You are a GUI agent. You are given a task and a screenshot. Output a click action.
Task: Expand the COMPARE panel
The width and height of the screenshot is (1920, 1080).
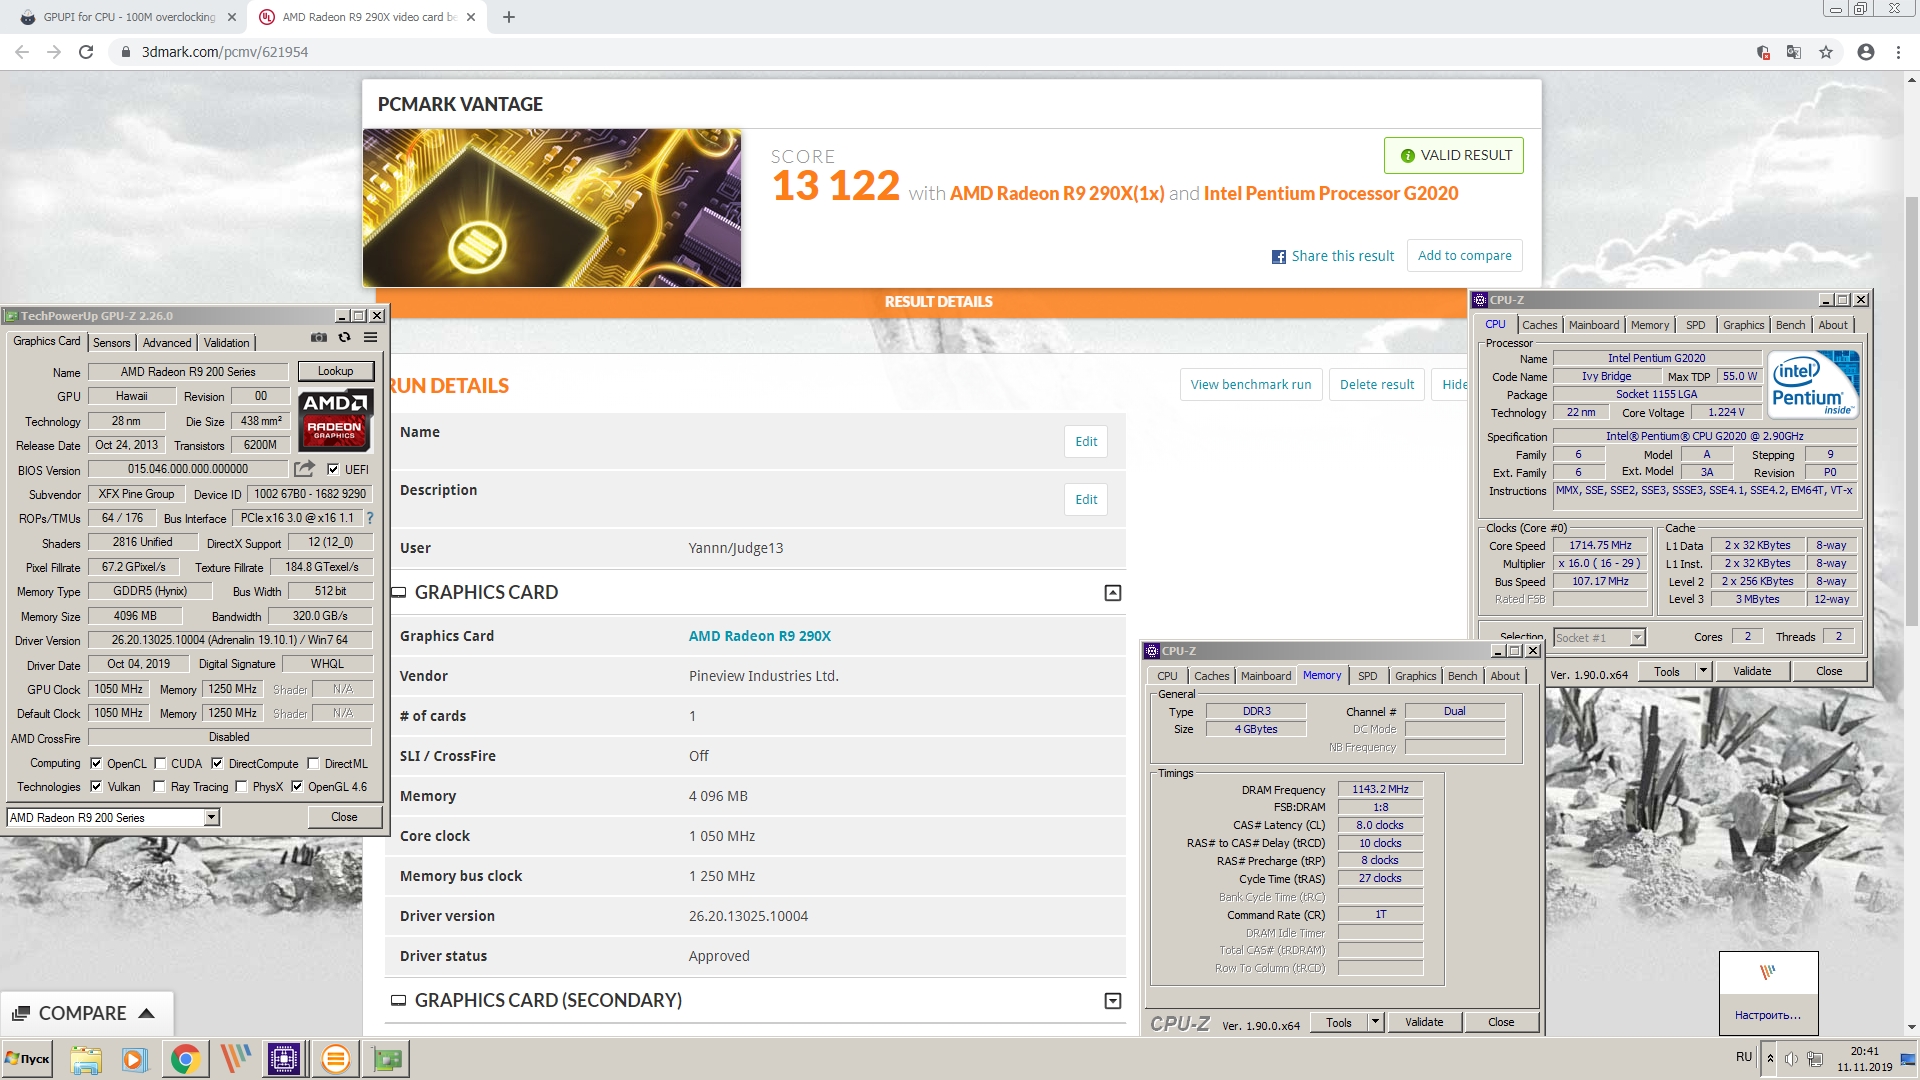(86, 1013)
